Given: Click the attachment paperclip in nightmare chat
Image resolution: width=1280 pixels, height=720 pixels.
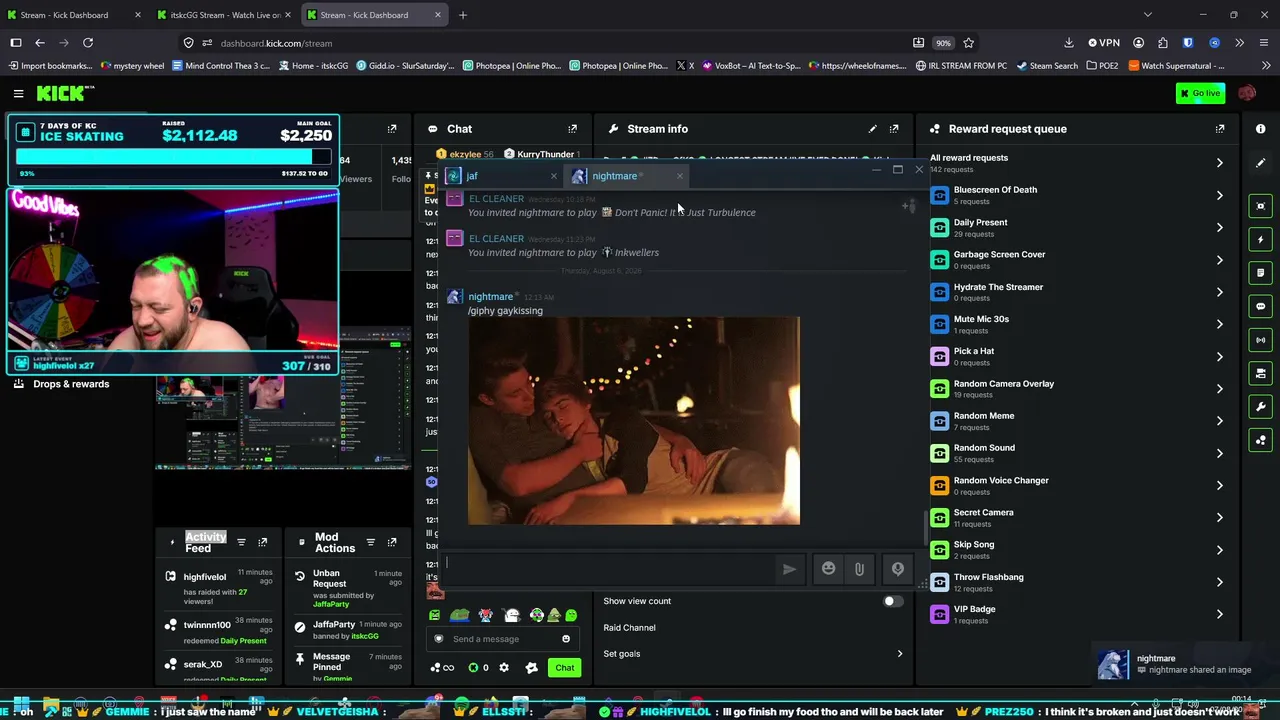Looking at the screenshot, I should click(859, 569).
